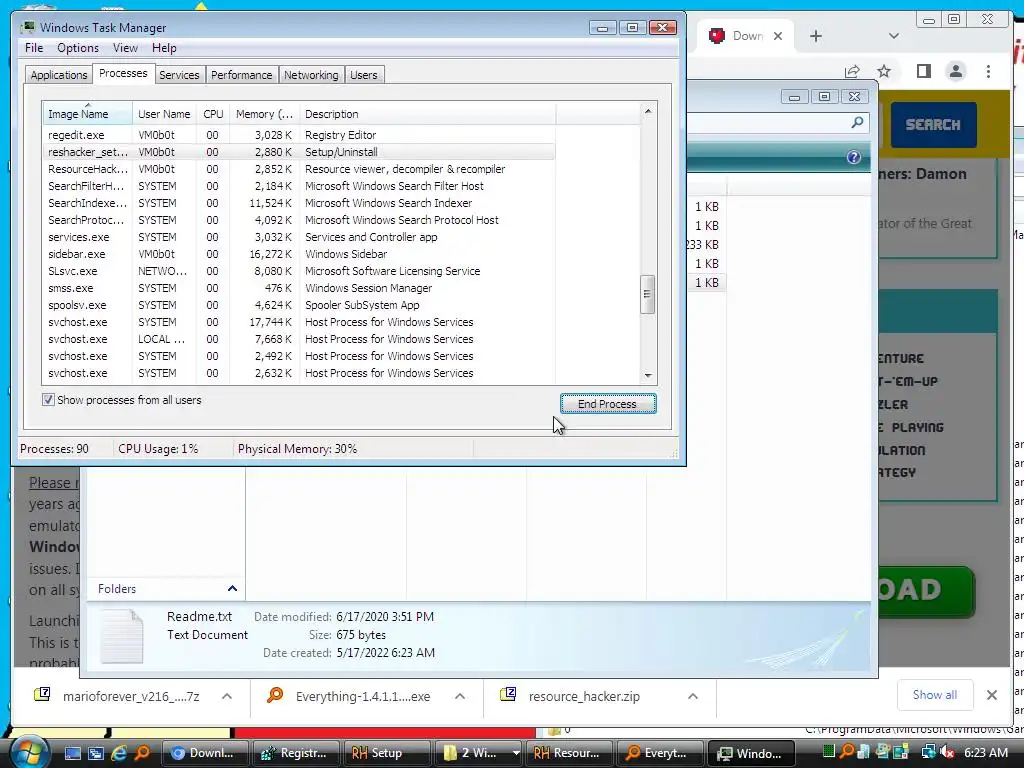This screenshot has height=768, width=1024.
Task: Click the Readme.txt file thumbnail in details pane
Action: point(121,637)
